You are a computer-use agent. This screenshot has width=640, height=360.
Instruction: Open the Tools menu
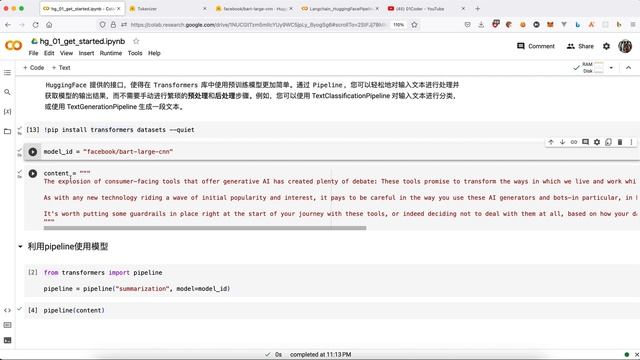pyautogui.click(x=135, y=53)
